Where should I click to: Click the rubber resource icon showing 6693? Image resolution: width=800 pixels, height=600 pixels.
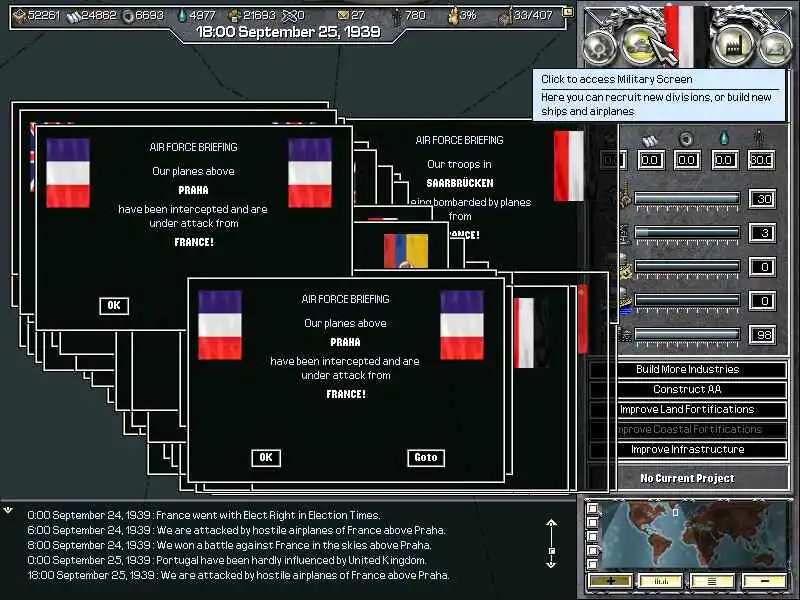pyautogui.click(x=128, y=16)
